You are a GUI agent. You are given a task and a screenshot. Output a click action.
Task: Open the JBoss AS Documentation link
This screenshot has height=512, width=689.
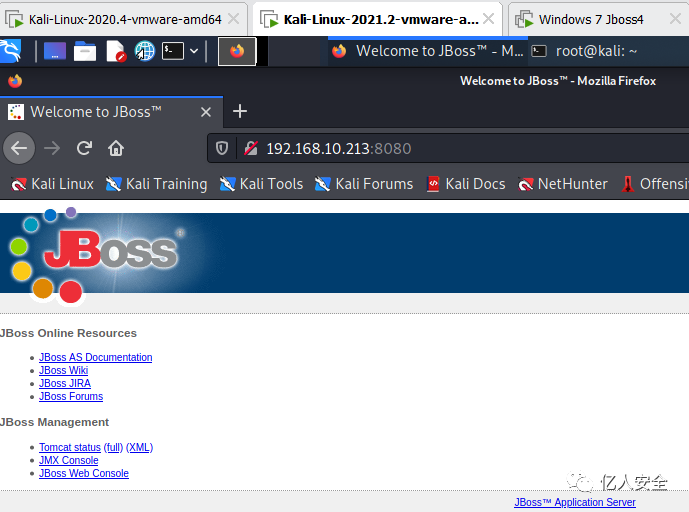click(x=96, y=357)
